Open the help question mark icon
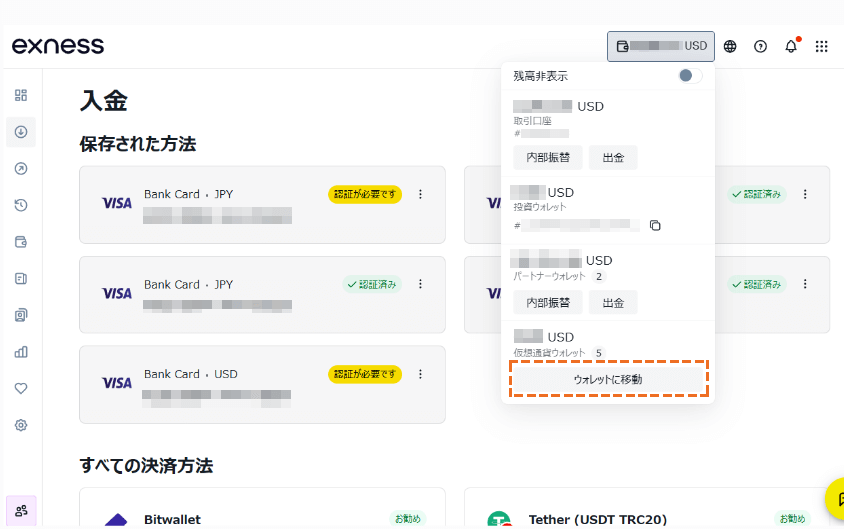Screen dimensions: 844x529 click(x=761, y=46)
